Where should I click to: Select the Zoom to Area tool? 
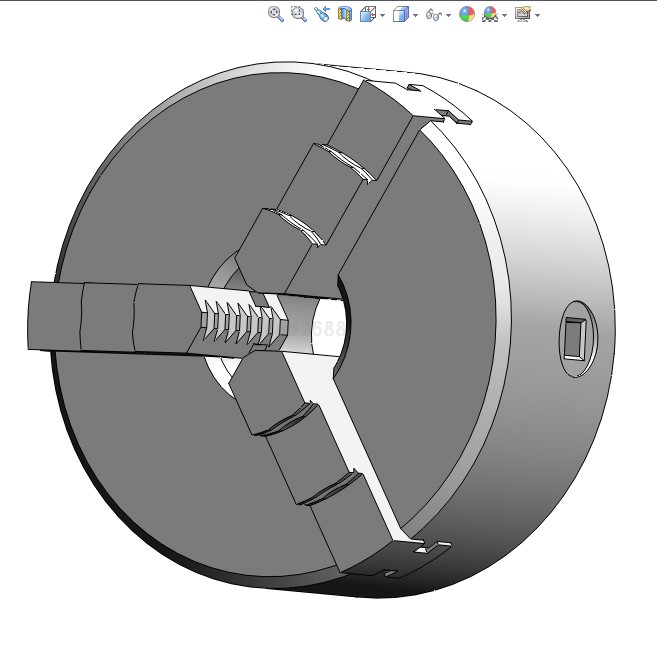[298, 14]
